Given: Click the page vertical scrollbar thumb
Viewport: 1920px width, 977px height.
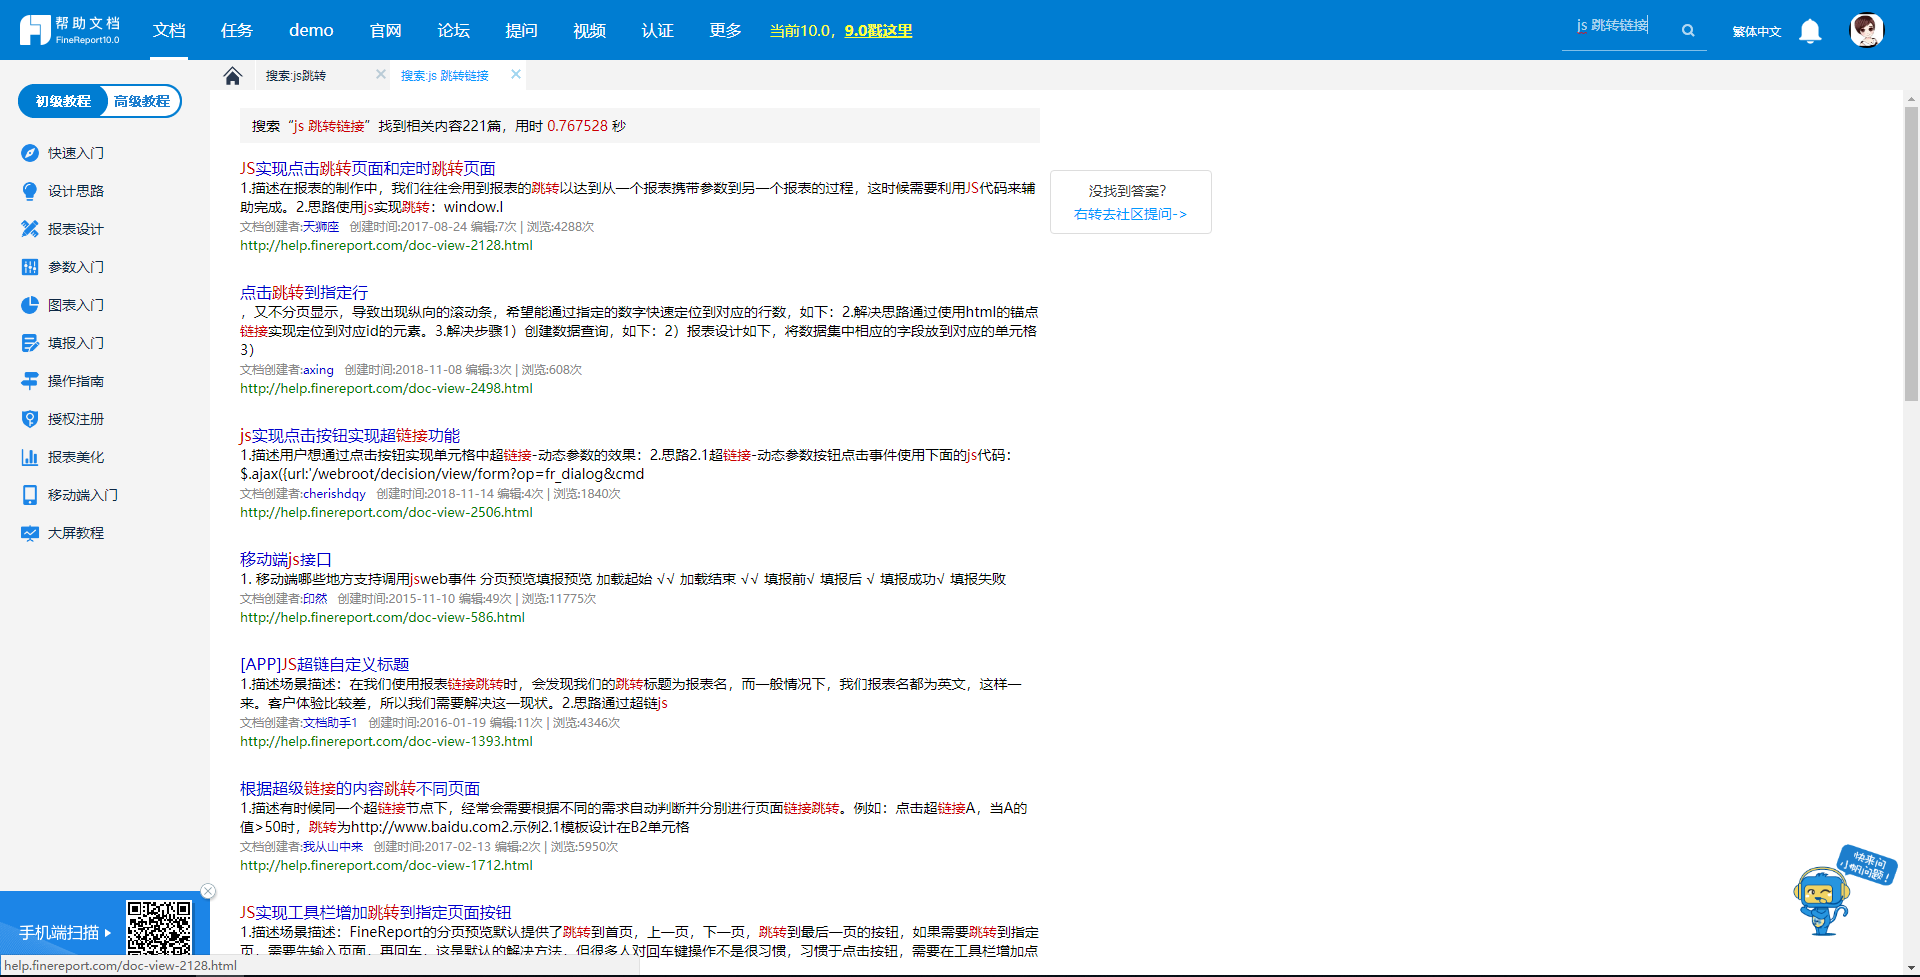Looking at the screenshot, I should click(1911, 253).
